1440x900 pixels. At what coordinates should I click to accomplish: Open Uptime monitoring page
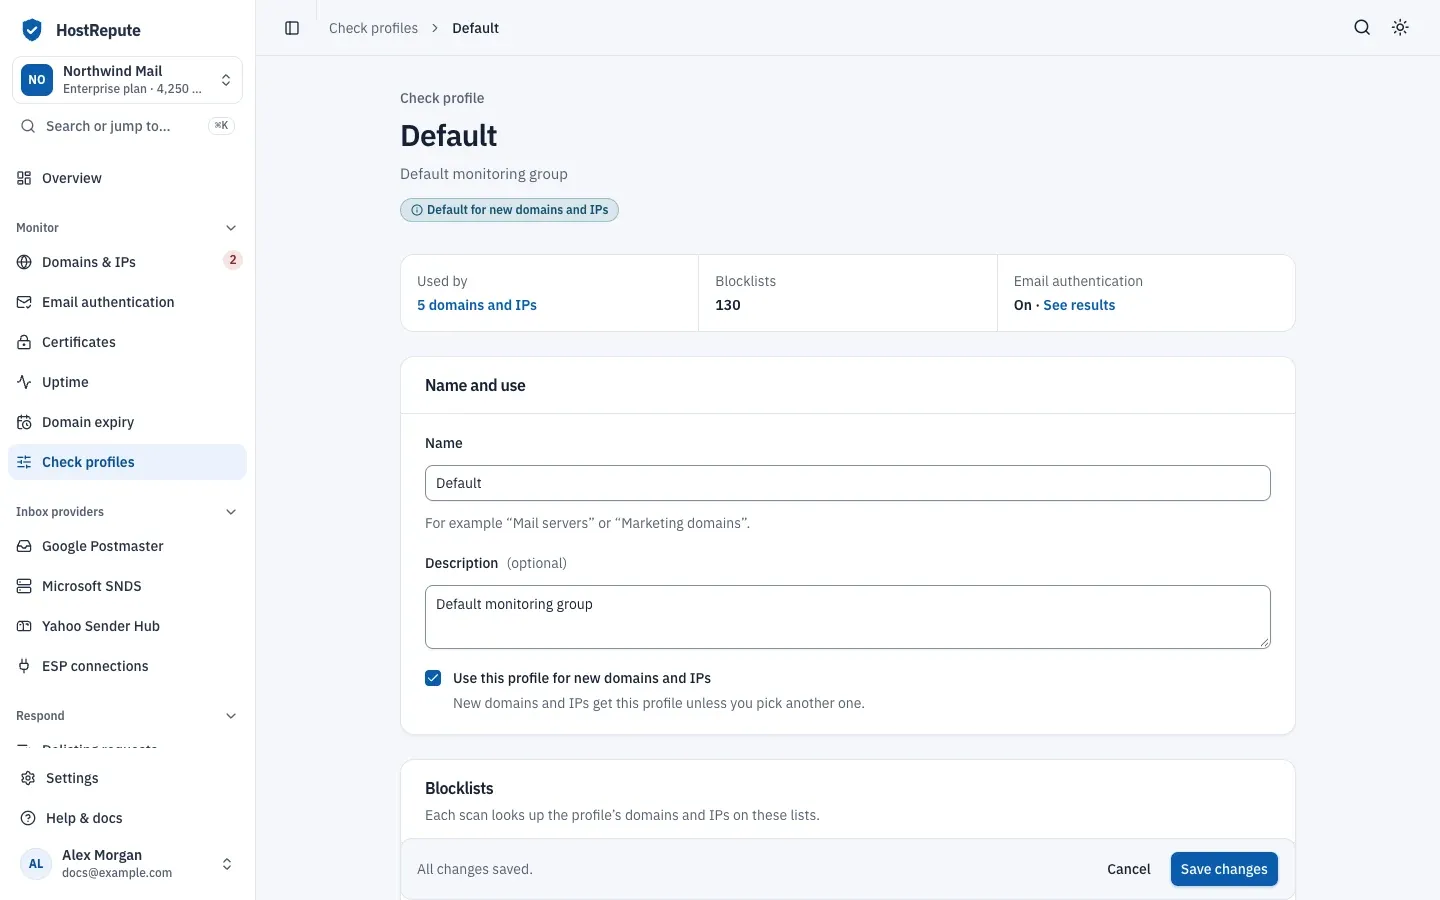(x=127, y=382)
